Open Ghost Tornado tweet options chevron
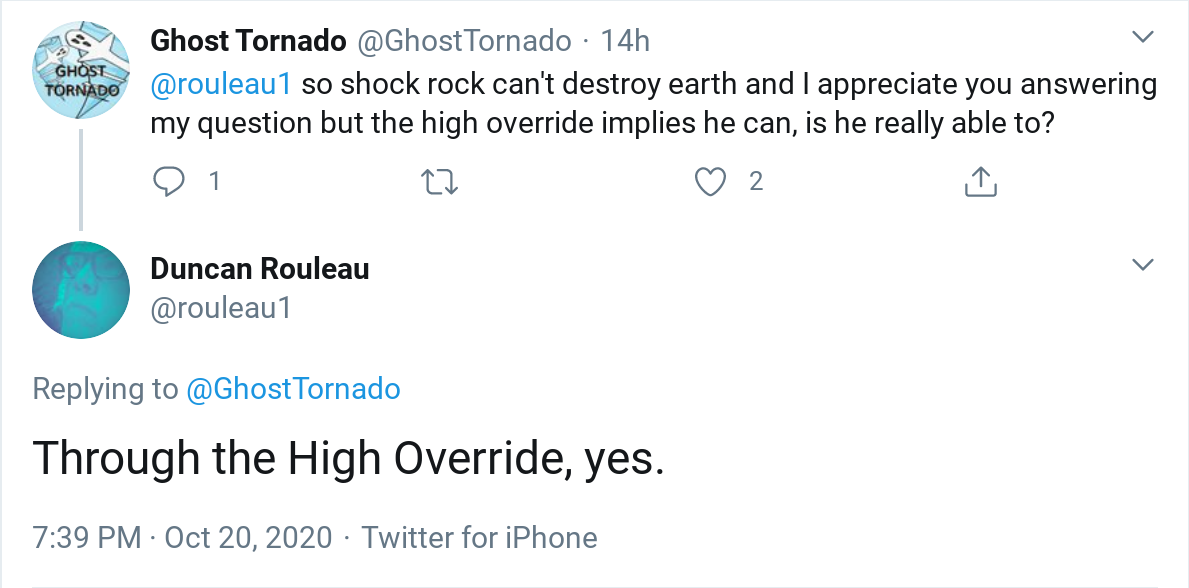Viewport: 1189px width, 588px height. [1142, 39]
